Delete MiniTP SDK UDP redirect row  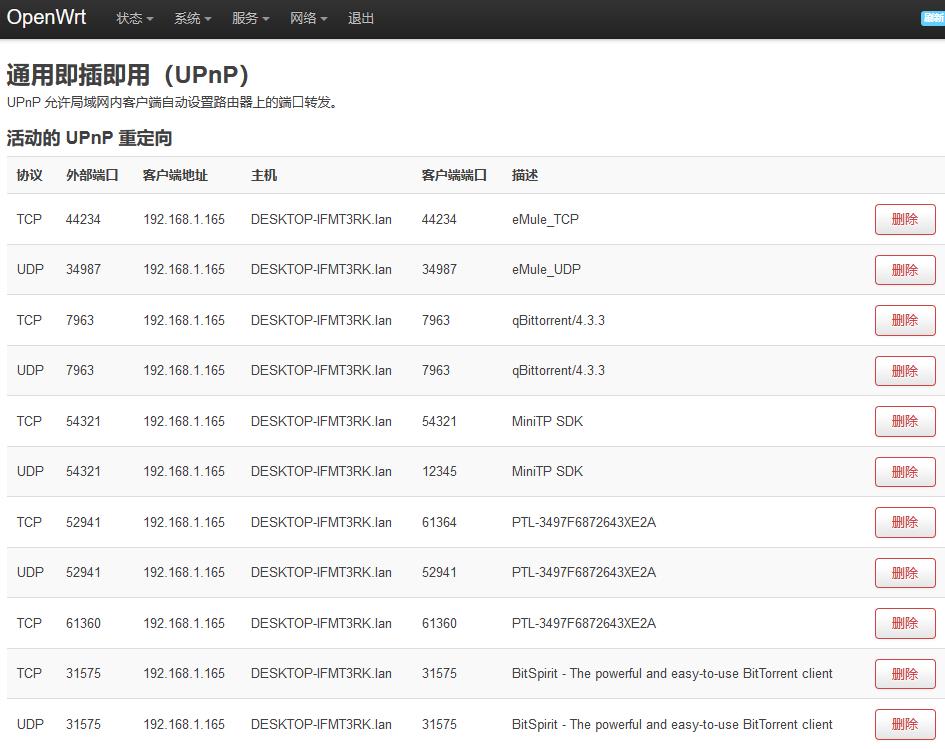pos(904,472)
